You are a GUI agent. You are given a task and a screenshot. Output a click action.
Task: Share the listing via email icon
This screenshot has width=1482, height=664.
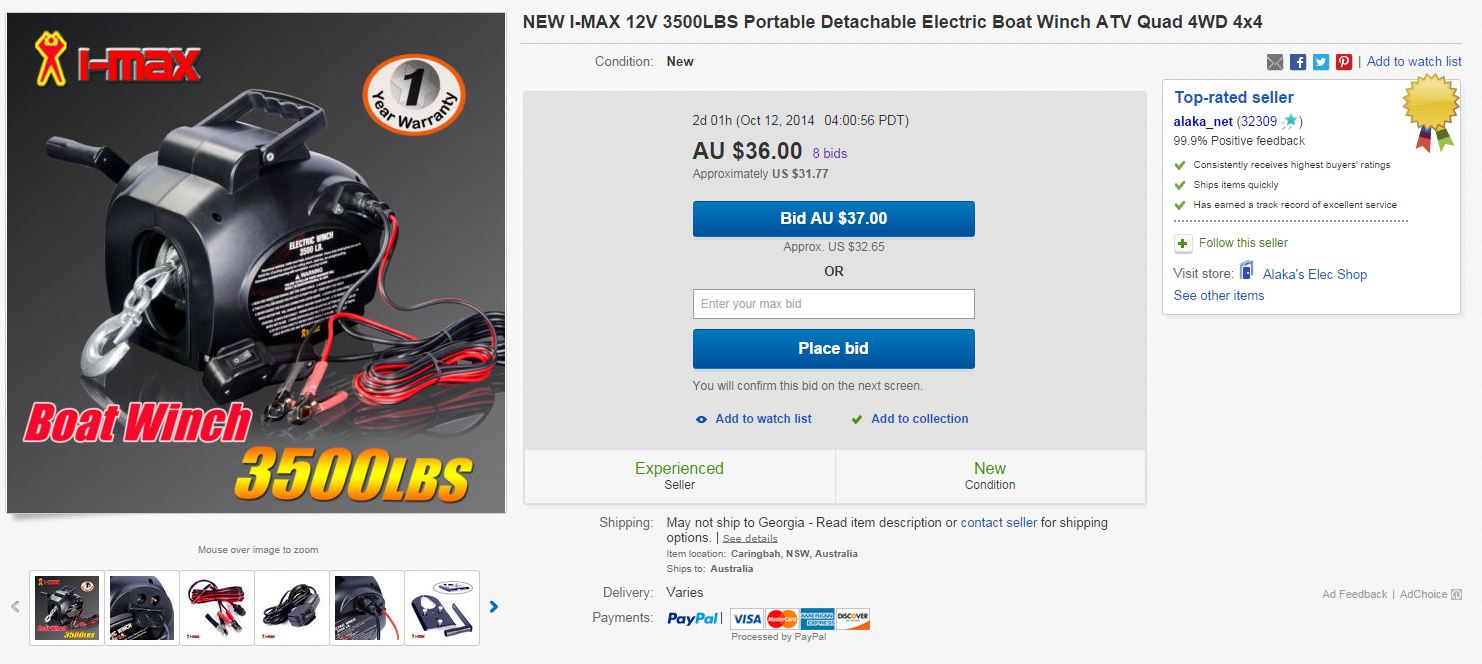pyautogui.click(x=1274, y=62)
